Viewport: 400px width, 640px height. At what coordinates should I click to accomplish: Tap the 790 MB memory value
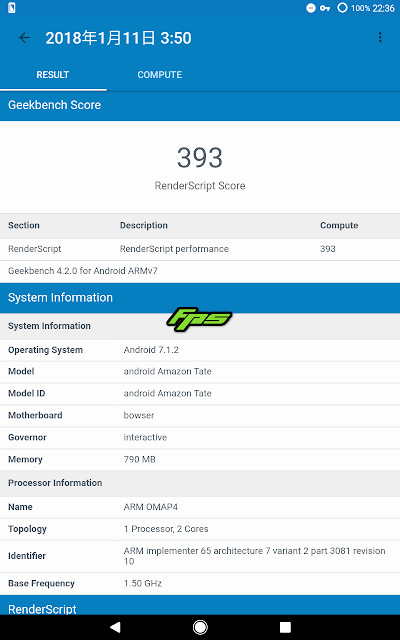point(140,460)
